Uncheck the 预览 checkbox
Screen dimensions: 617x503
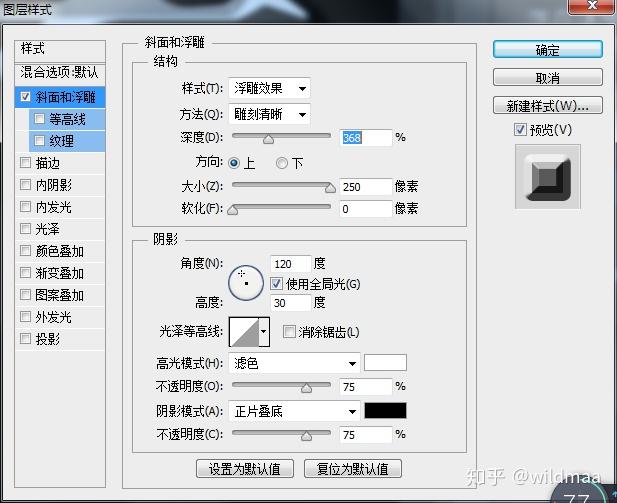[520, 129]
